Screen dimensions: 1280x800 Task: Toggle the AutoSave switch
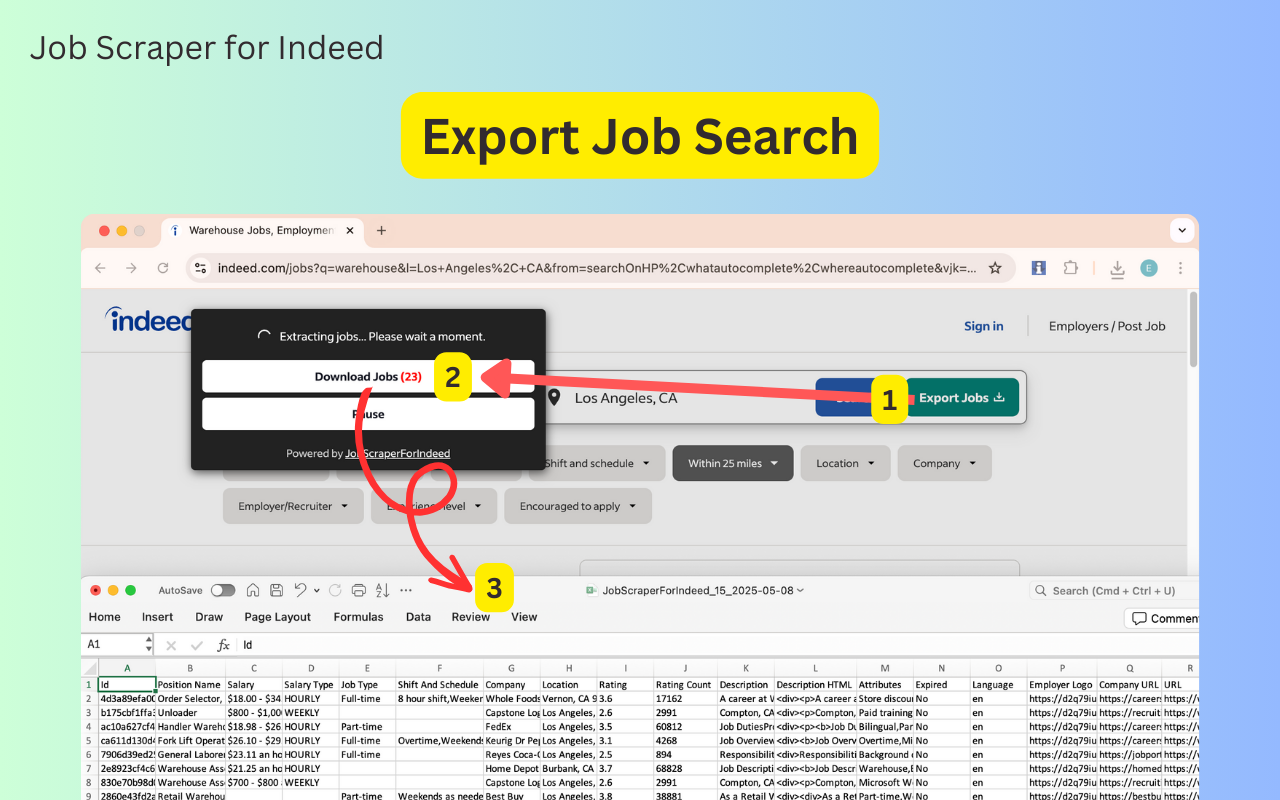click(x=222, y=591)
